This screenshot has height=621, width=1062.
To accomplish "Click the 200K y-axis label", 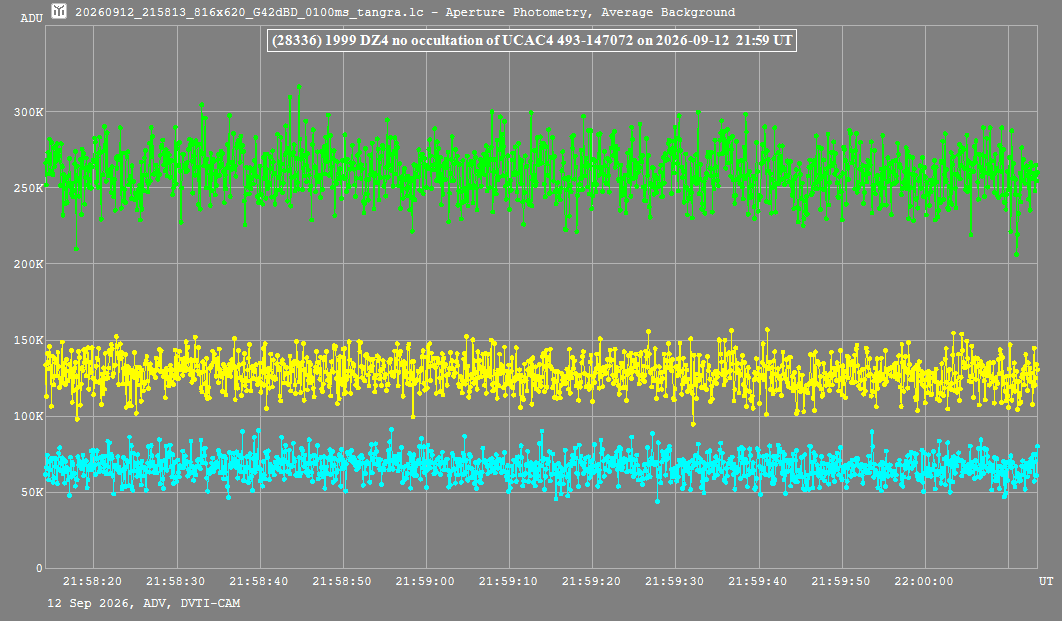I will pos(28,264).
